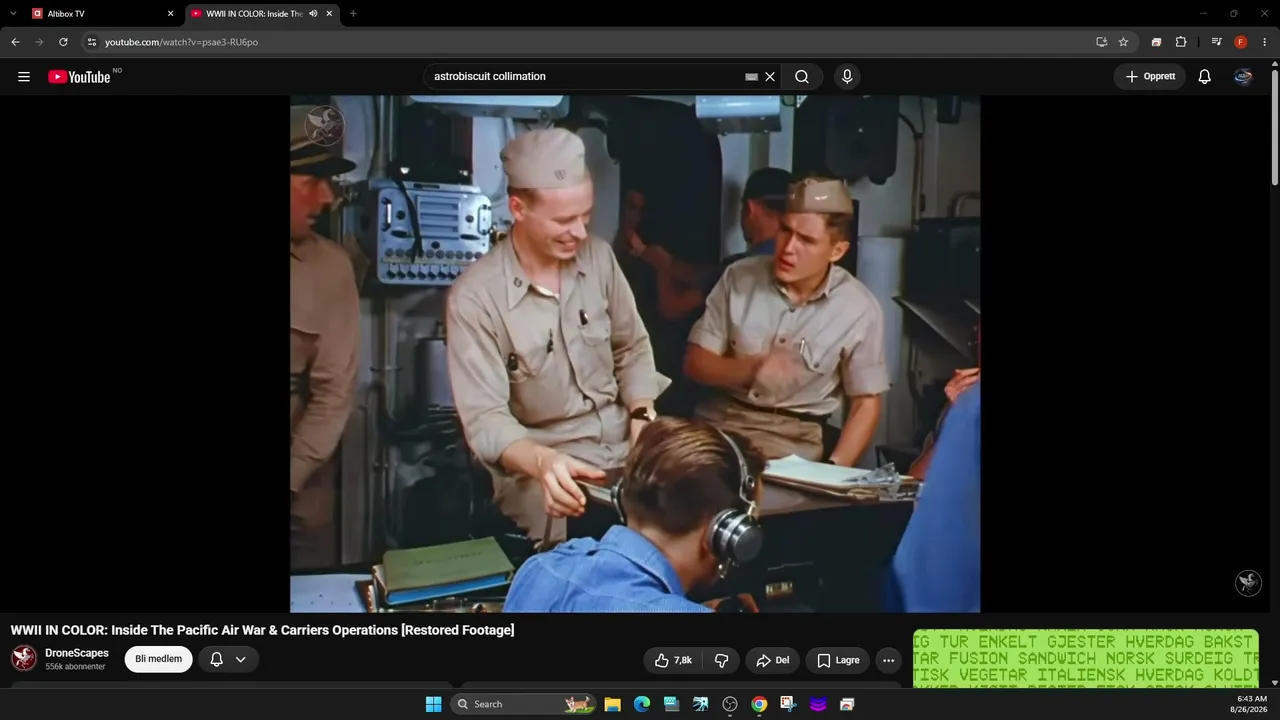
Task: Open the pinned extension icon left of the puzzle
Action: [x=1156, y=42]
